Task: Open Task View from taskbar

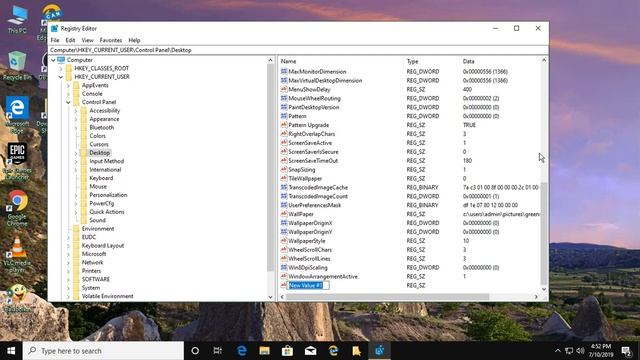Action: 218,351
